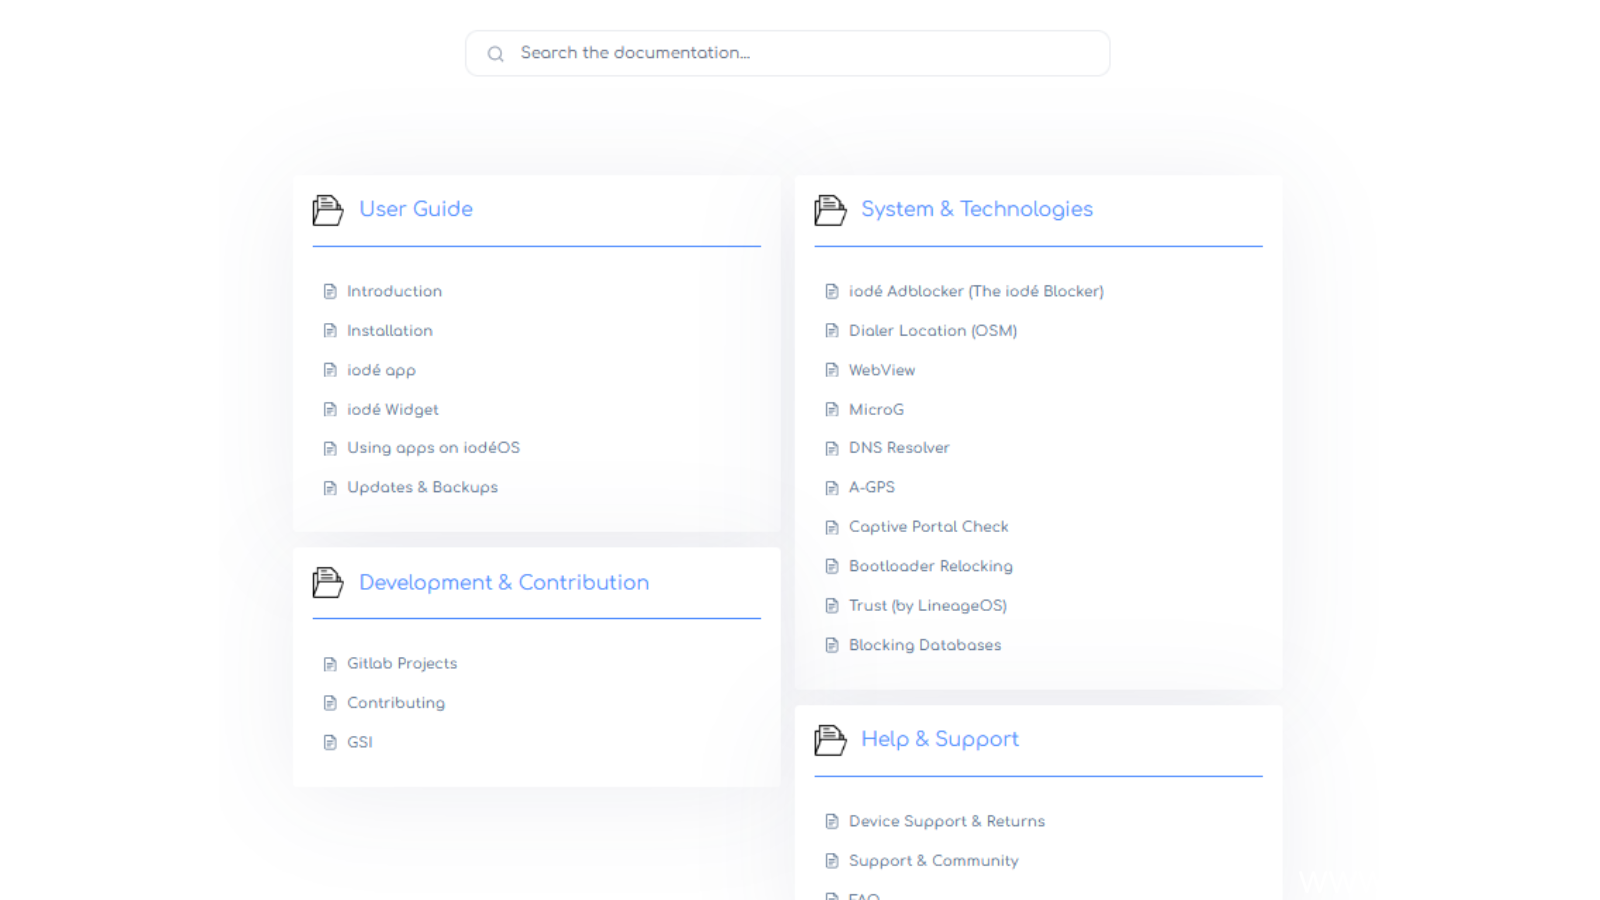
Task: Click the Help & Support folder icon
Action: [x=829, y=740]
